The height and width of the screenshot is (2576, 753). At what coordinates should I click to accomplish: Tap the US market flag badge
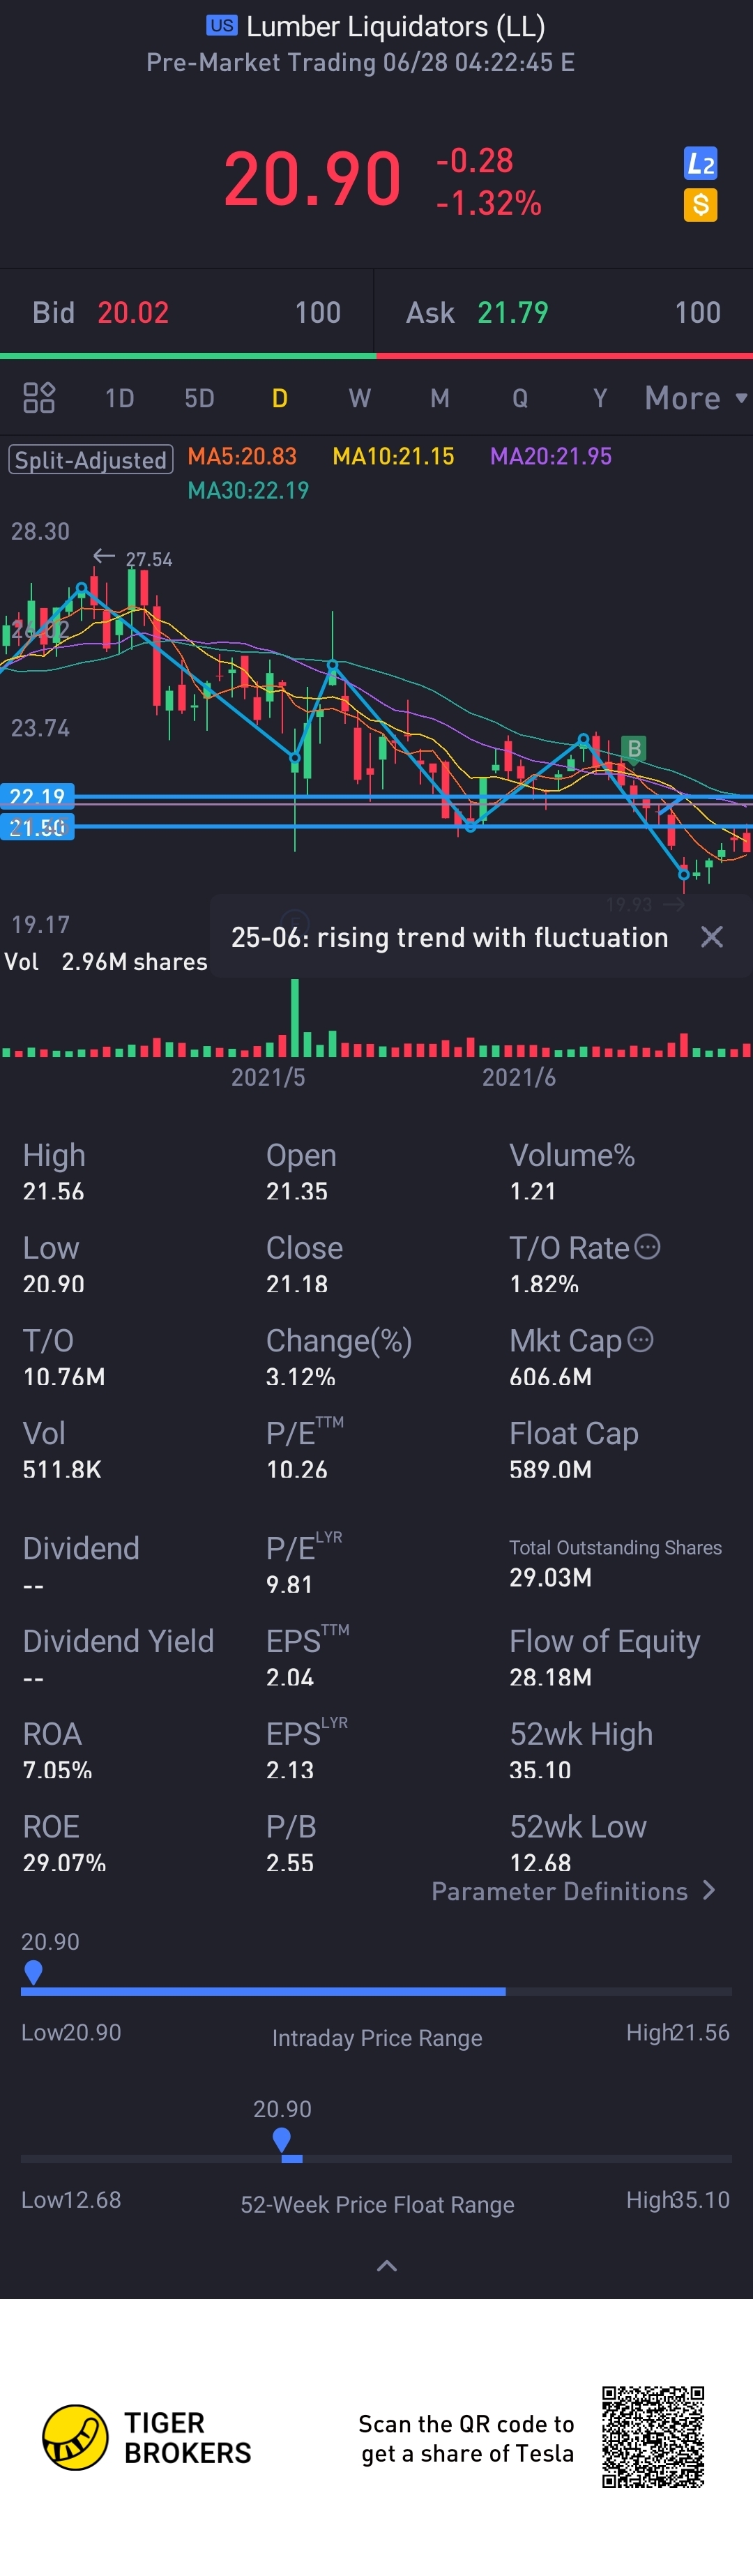(x=221, y=26)
